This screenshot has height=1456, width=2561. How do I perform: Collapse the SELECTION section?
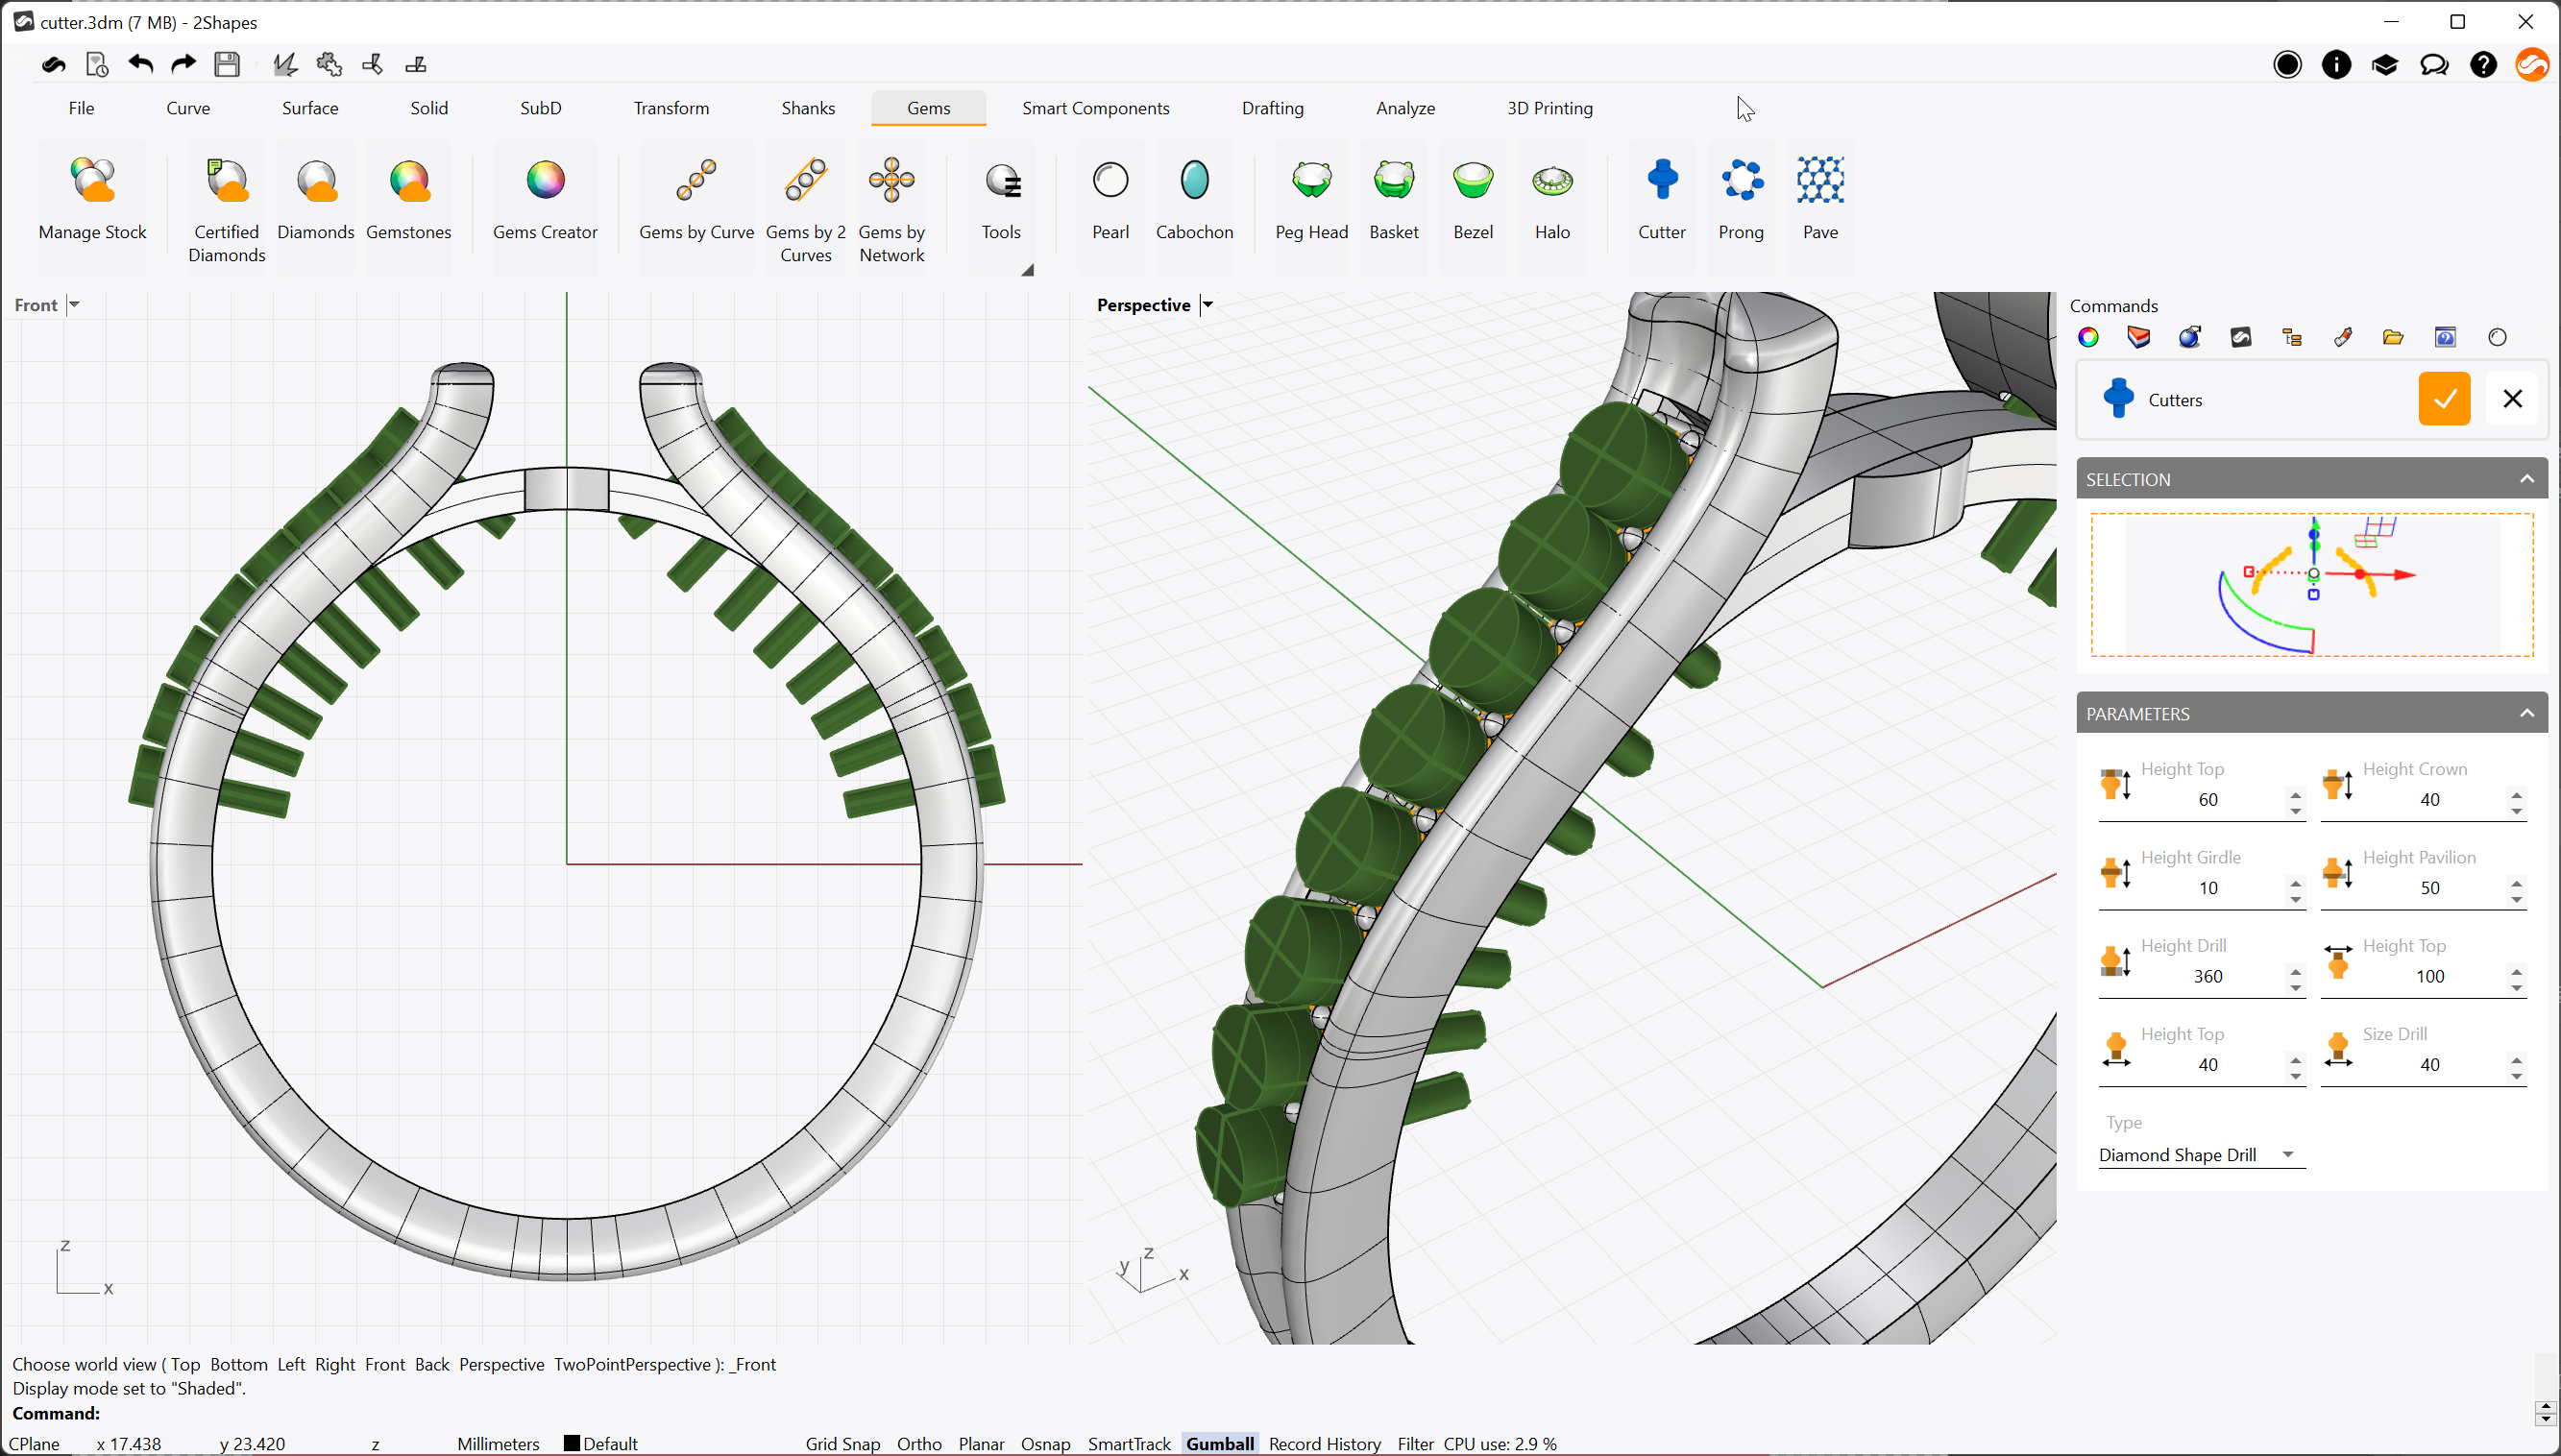point(2527,479)
